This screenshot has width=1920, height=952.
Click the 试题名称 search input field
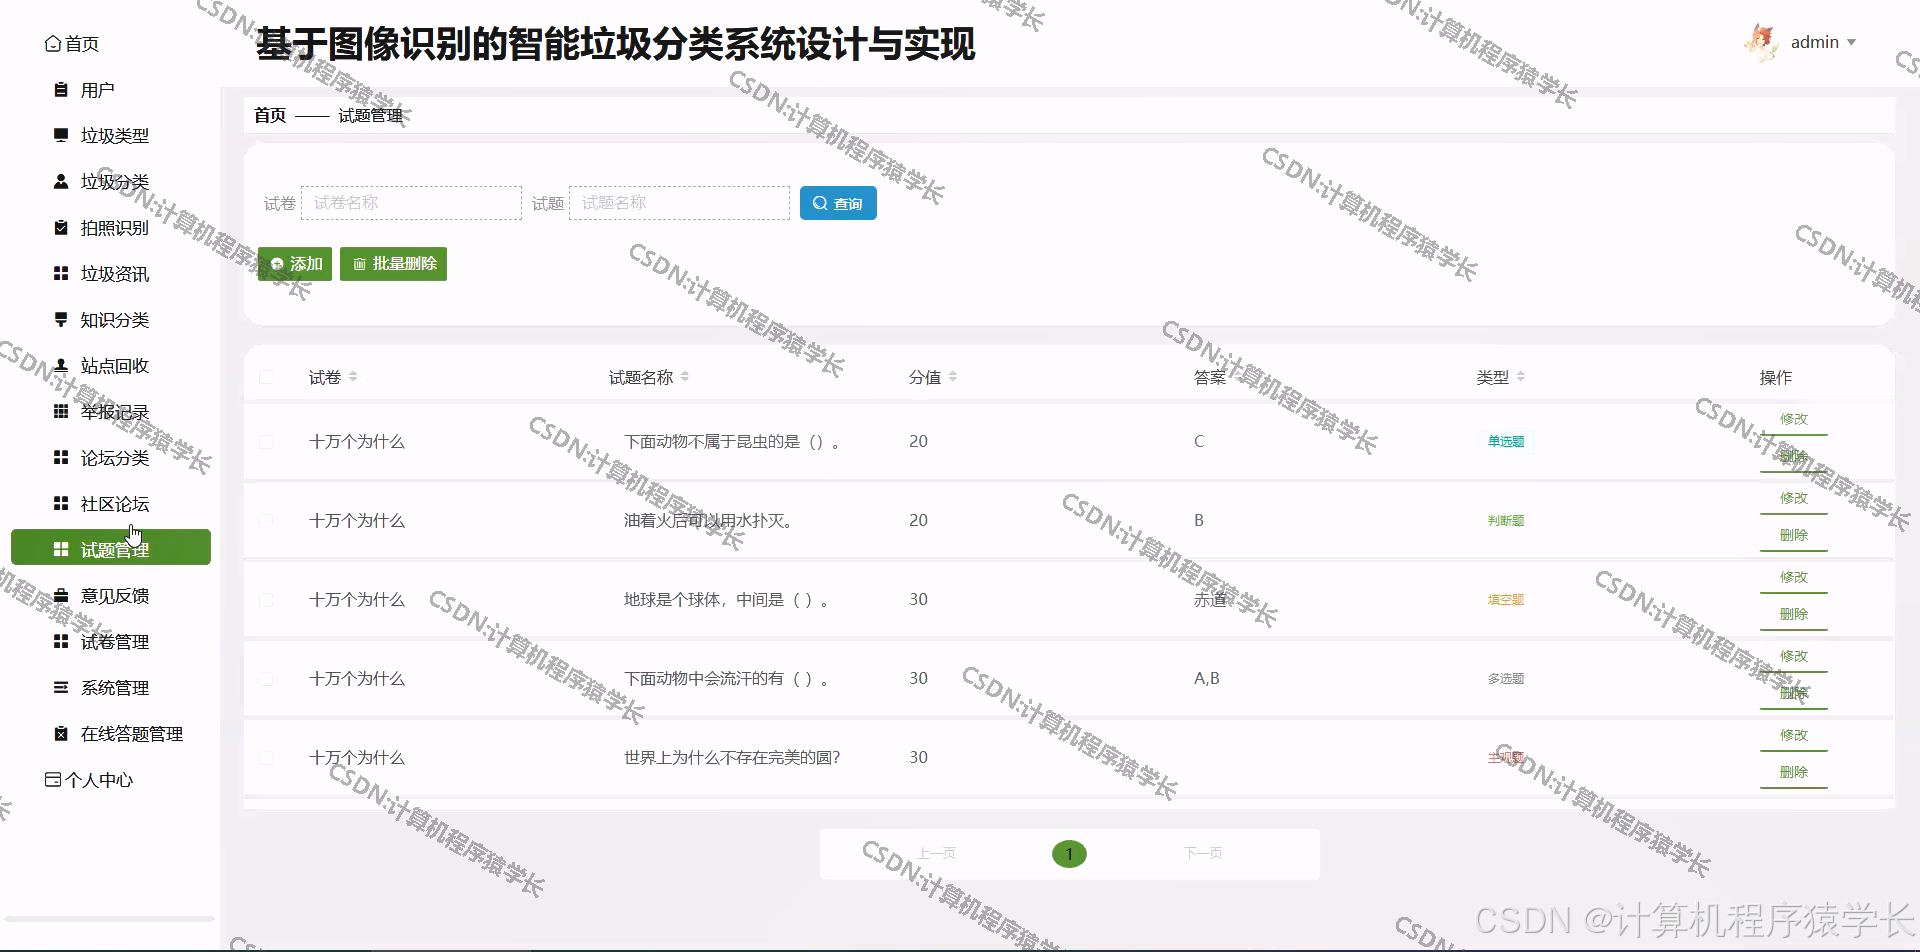click(679, 203)
